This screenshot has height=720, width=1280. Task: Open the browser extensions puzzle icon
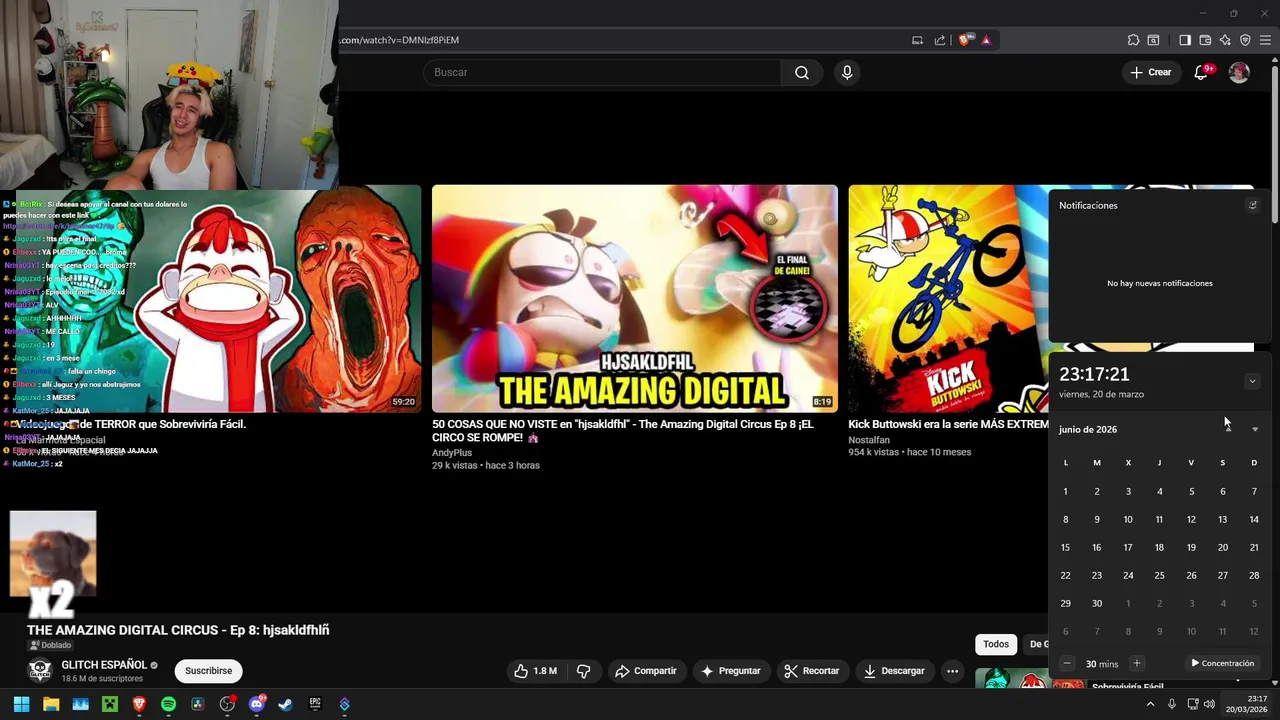click(x=1133, y=40)
